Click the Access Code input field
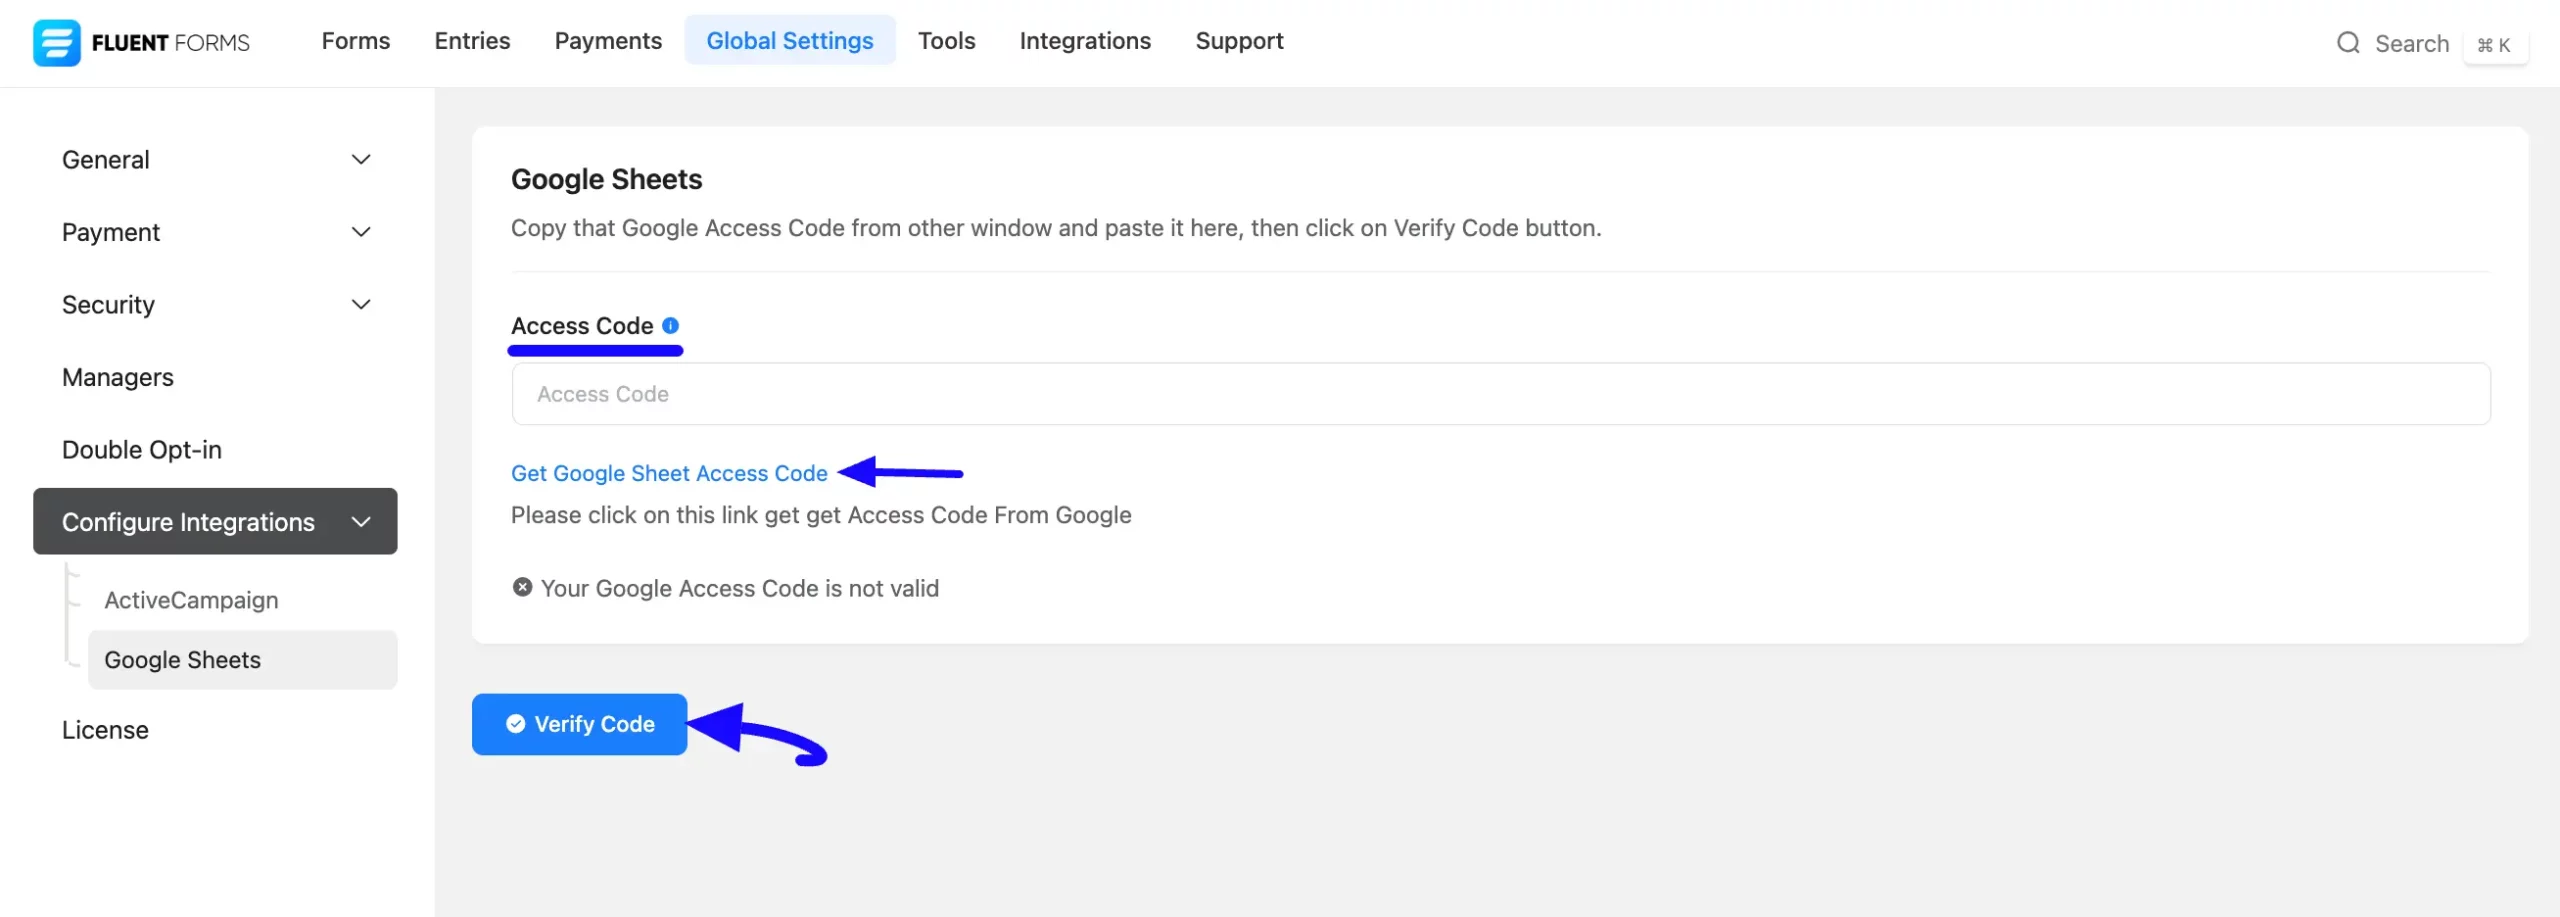The height and width of the screenshot is (917, 2560). 1501,394
